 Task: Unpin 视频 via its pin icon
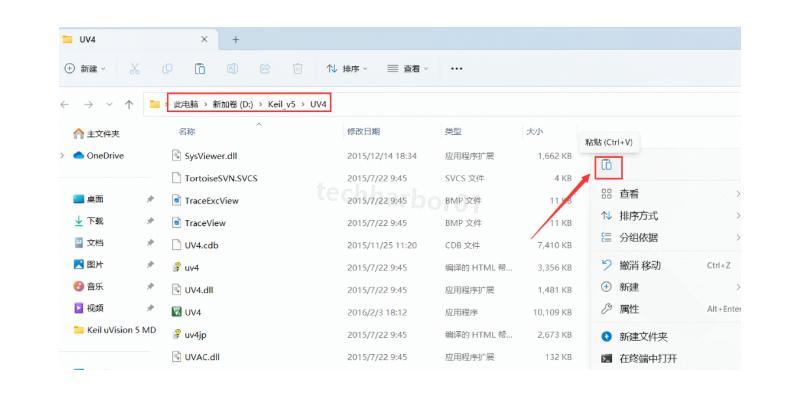150,308
